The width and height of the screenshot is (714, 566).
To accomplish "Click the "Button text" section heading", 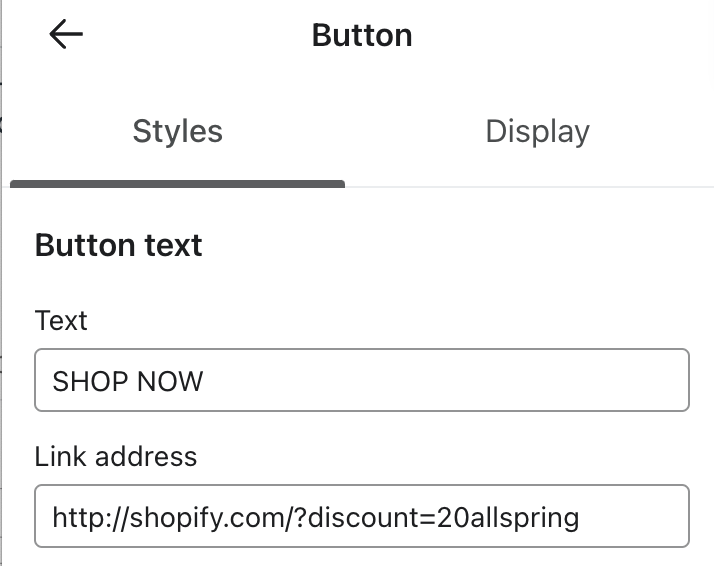I will pos(118,245).
